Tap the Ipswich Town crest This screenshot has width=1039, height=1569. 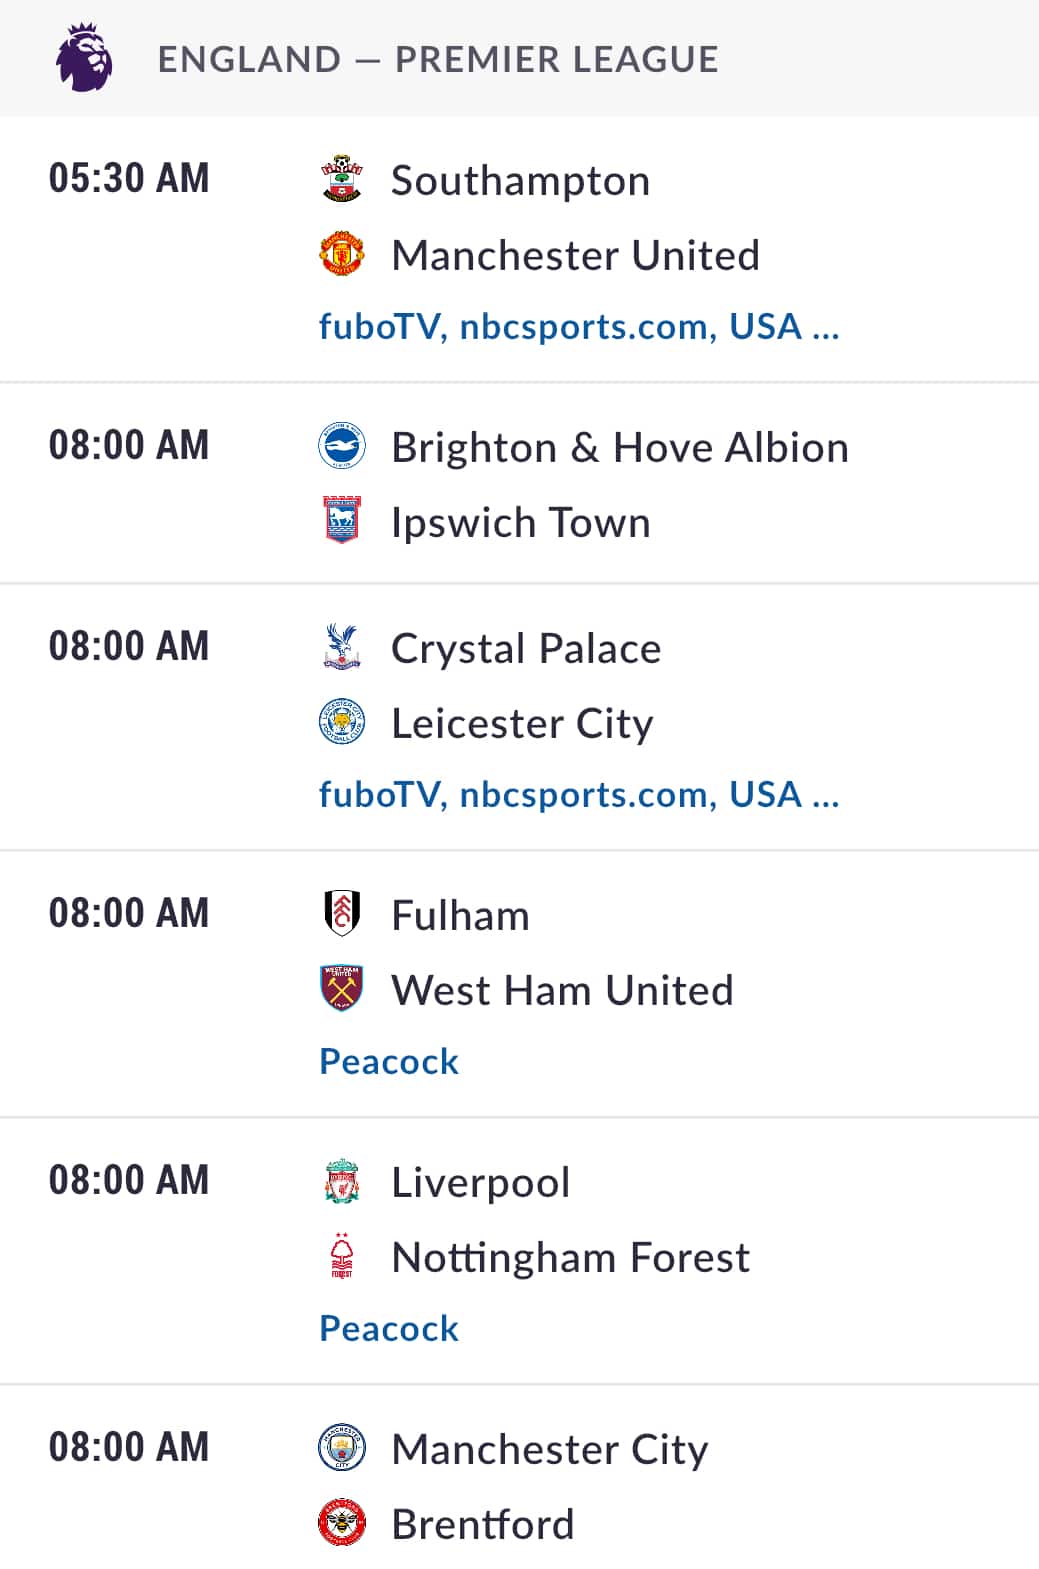[342, 521]
